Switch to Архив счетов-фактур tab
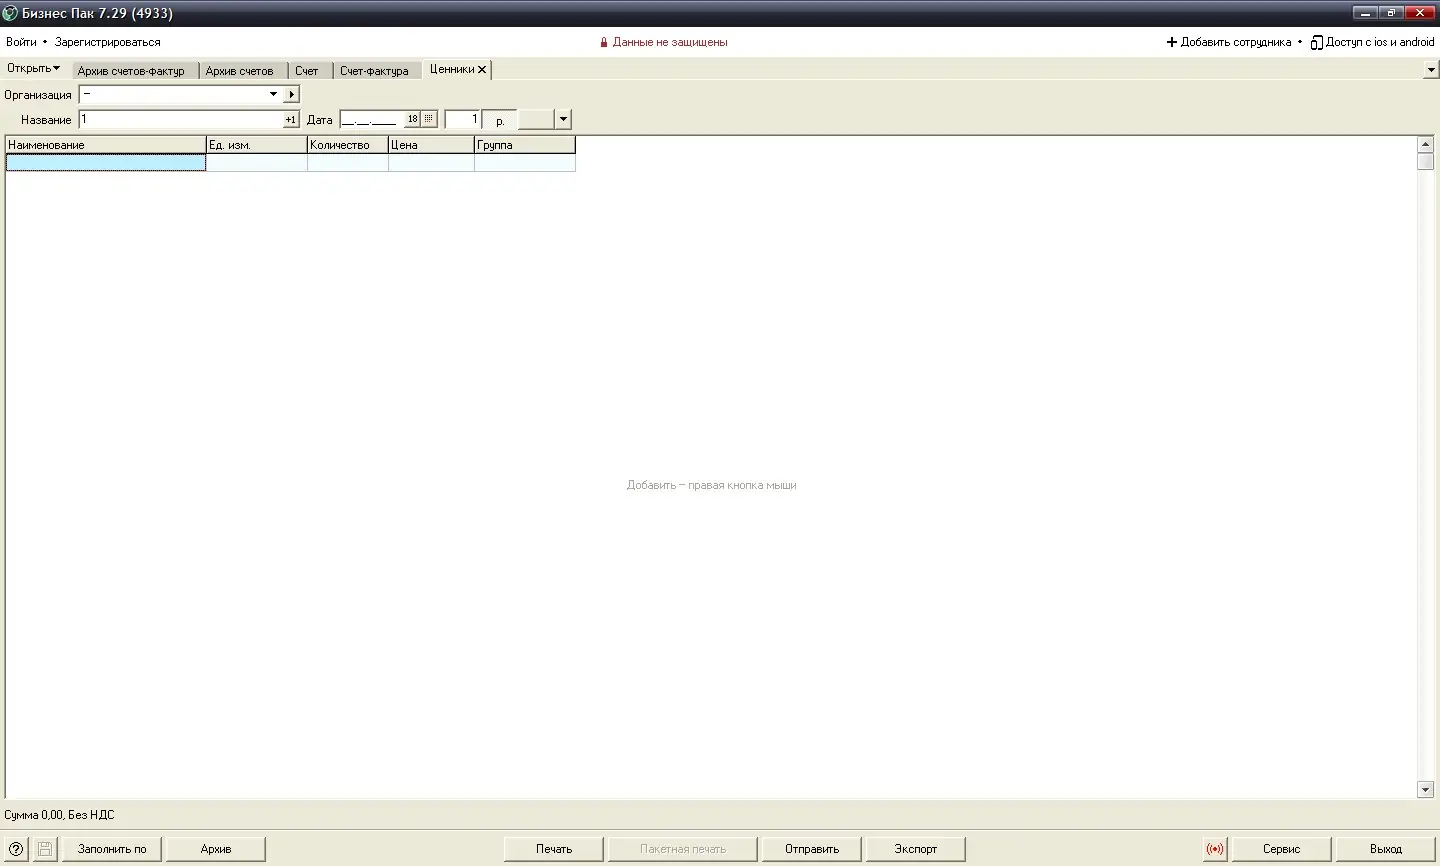The height and width of the screenshot is (866, 1440). (131, 71)
